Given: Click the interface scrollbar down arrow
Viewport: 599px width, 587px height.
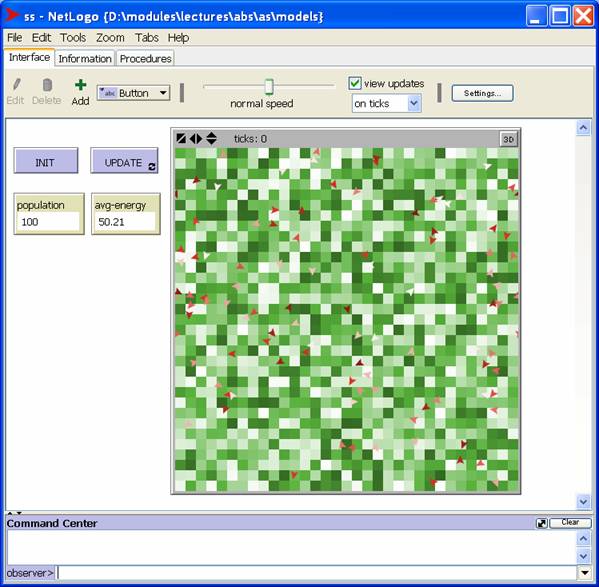Looking at the screenshot, I should [x=583, y=501].
